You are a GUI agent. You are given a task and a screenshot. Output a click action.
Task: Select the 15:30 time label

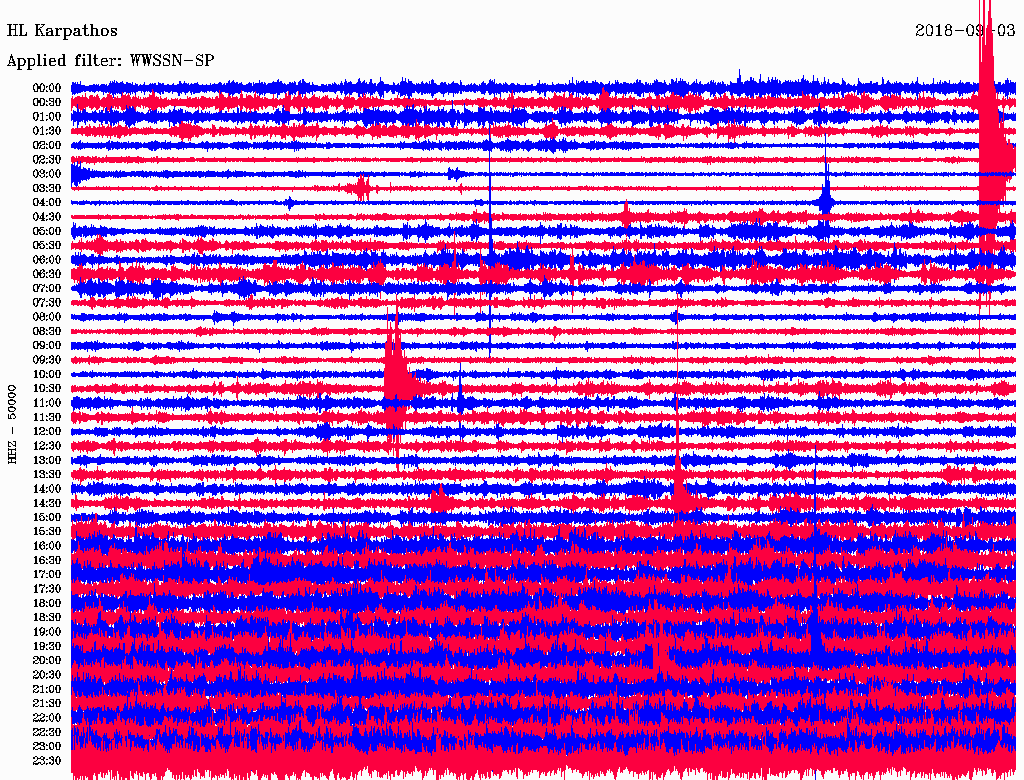point(46,532)
